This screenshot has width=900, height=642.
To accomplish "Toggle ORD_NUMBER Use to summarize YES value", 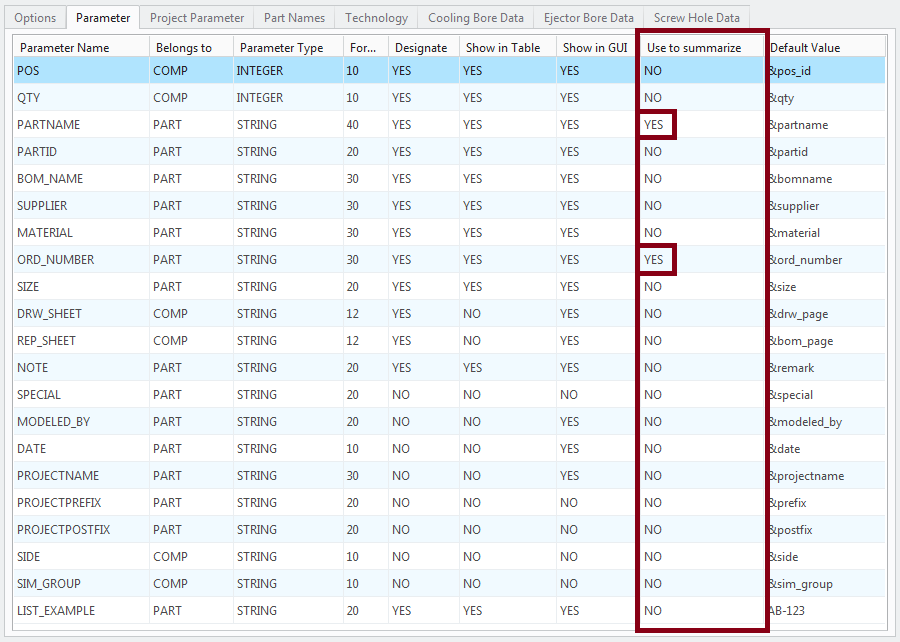I will (x=654, y=260).
